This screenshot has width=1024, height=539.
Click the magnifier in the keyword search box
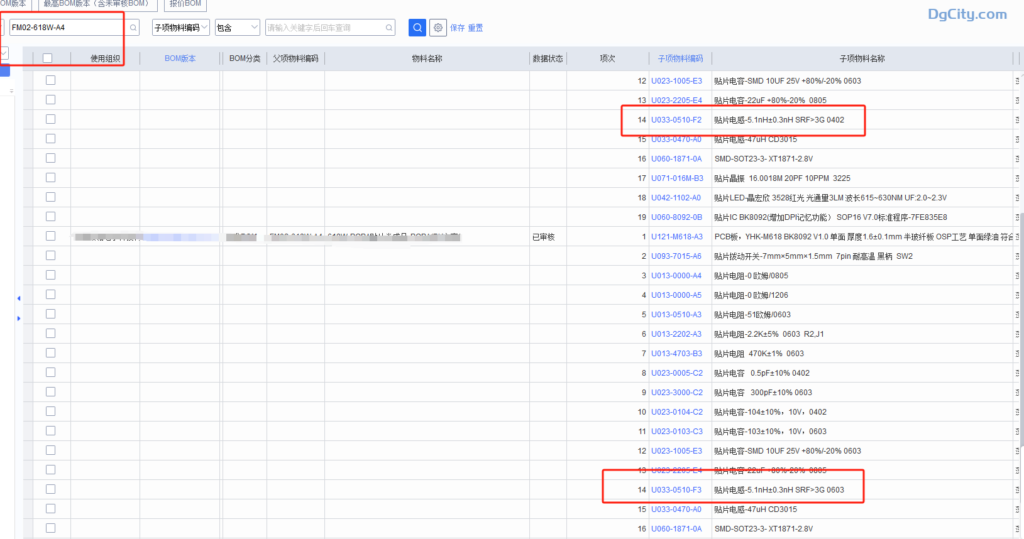point(388,28)
